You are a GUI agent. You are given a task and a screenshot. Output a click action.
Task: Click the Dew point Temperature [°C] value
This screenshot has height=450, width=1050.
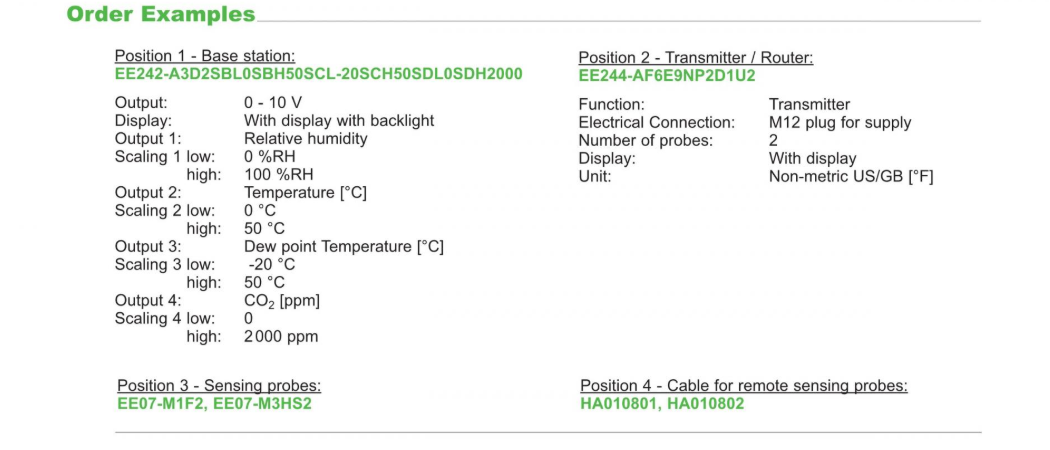point(343,247)
